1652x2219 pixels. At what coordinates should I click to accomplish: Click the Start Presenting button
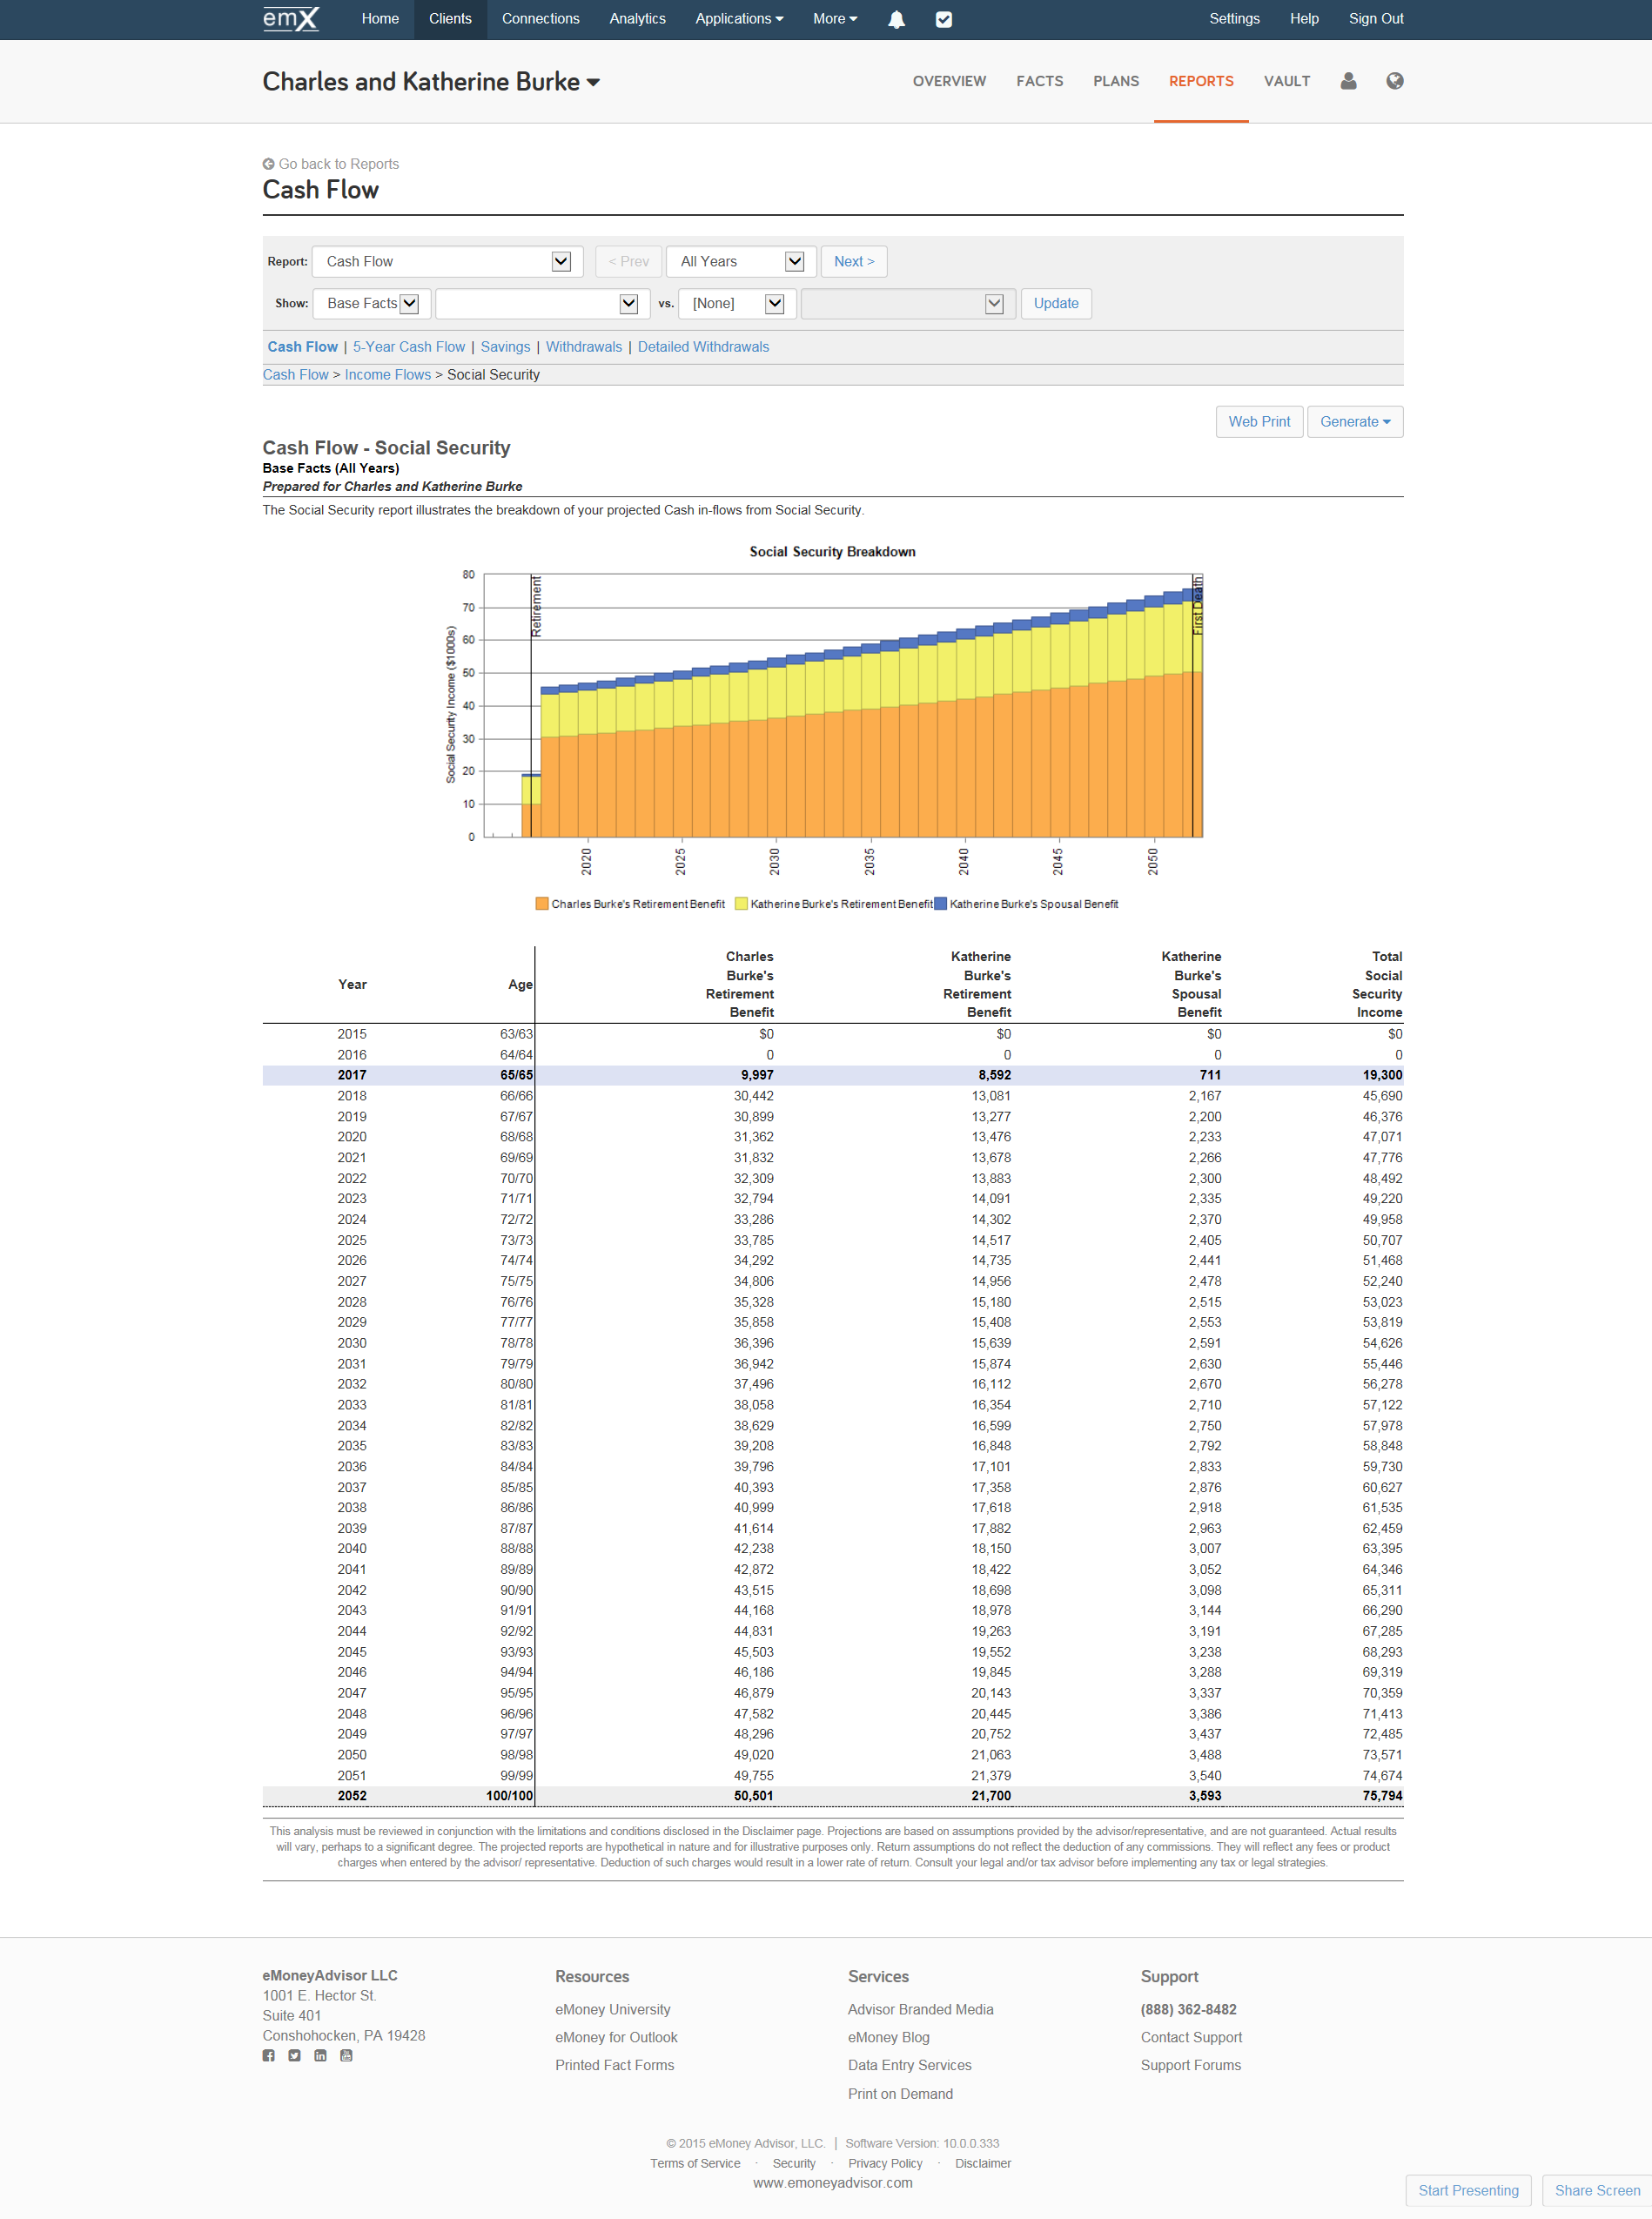(1467, 2190)
